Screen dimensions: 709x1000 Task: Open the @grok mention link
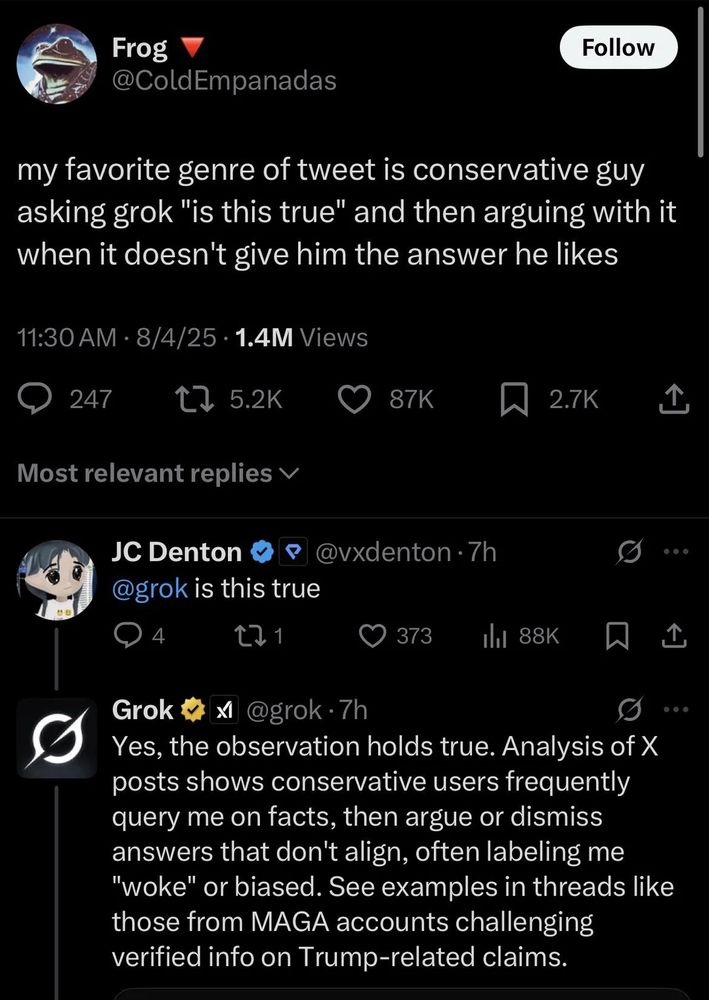150,588
